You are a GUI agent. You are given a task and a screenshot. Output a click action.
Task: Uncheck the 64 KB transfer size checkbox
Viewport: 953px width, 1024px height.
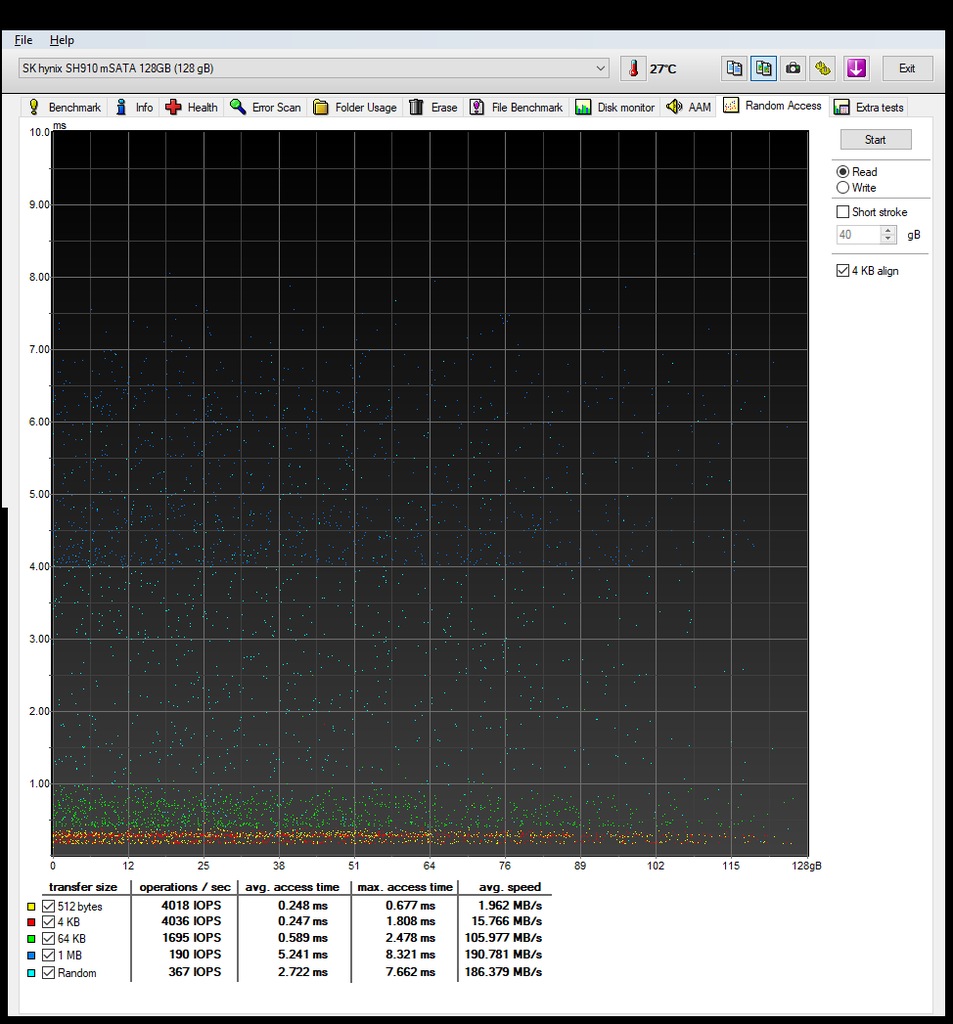point(48,938)
